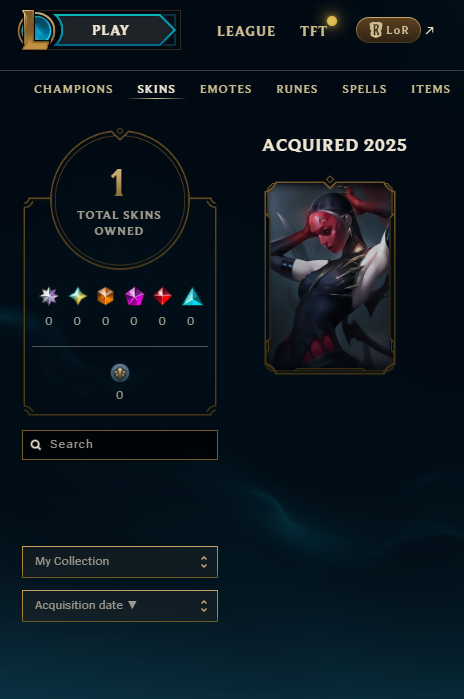Select the acquired skin splash art card
Image resolution: width=464 pixels, height=699 pixels.
[330, 275]
